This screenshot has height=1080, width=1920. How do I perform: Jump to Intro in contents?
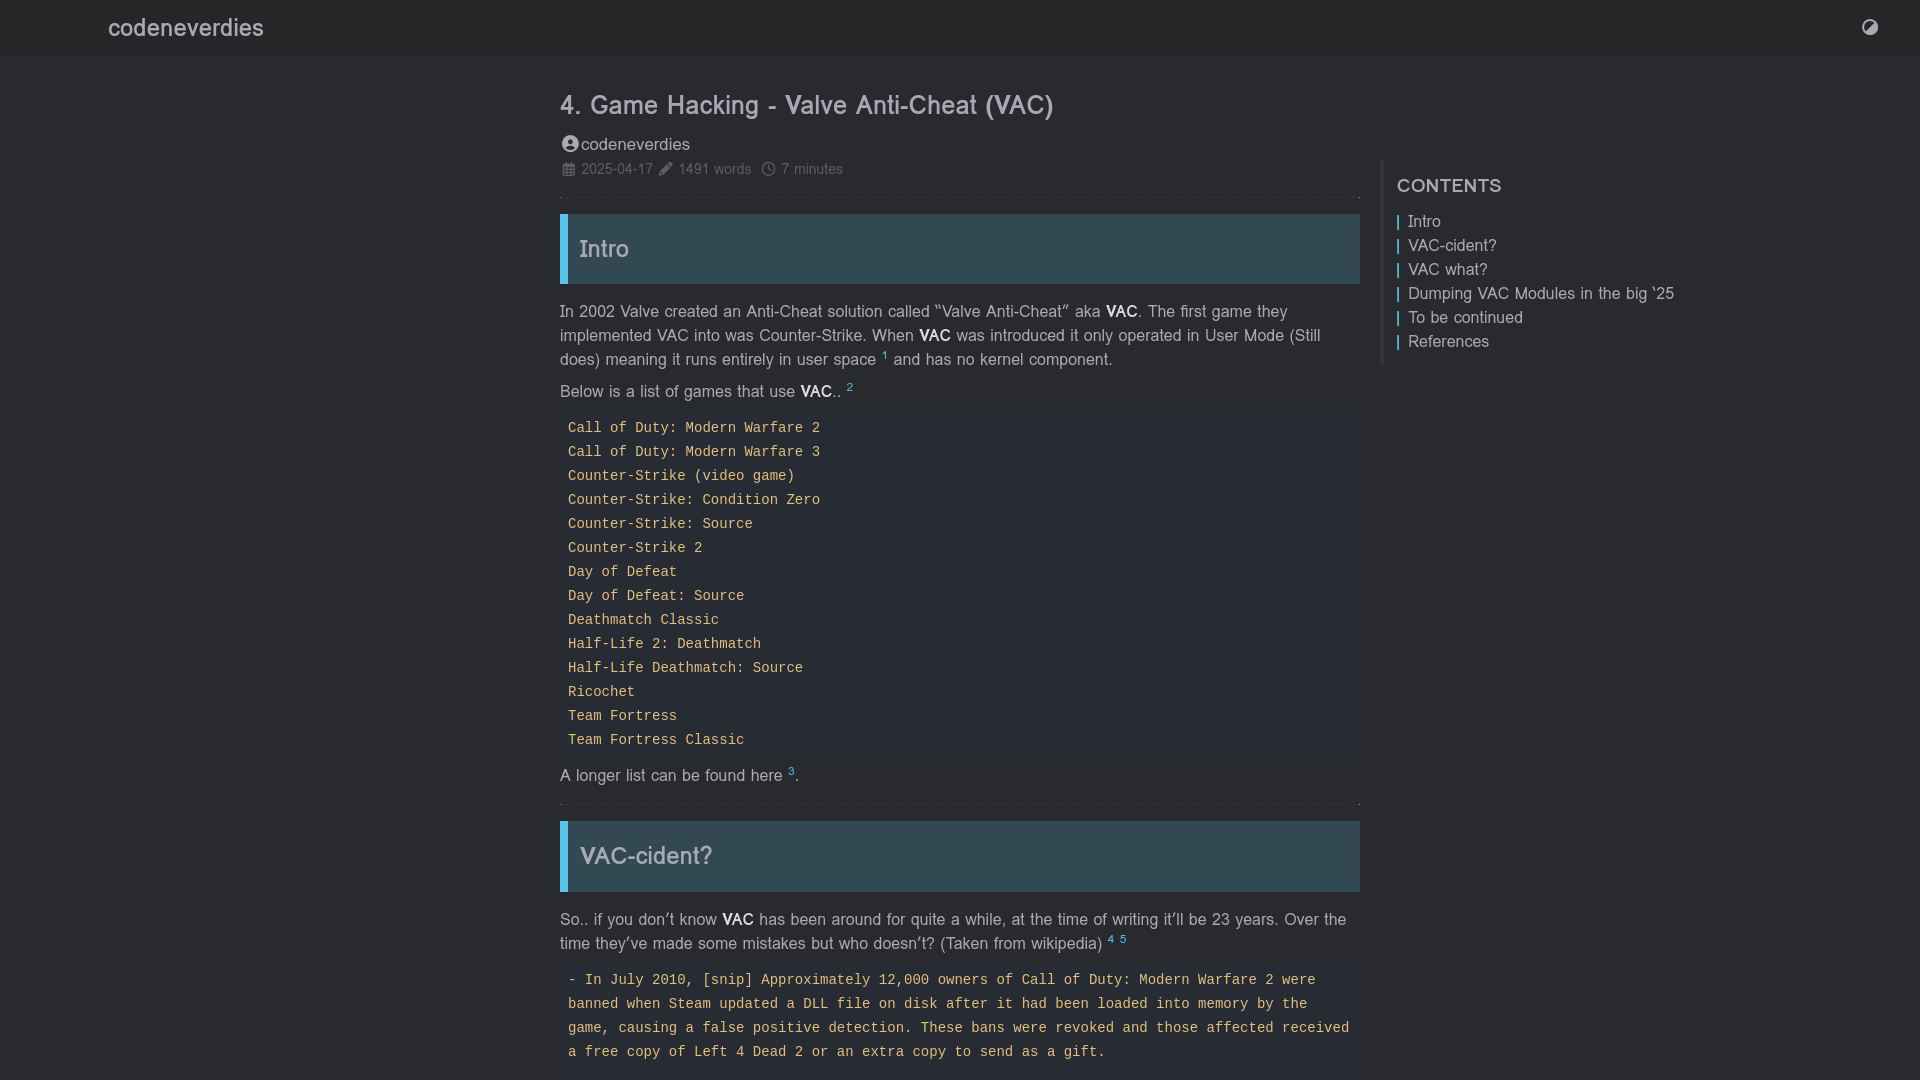[1424, 222]
